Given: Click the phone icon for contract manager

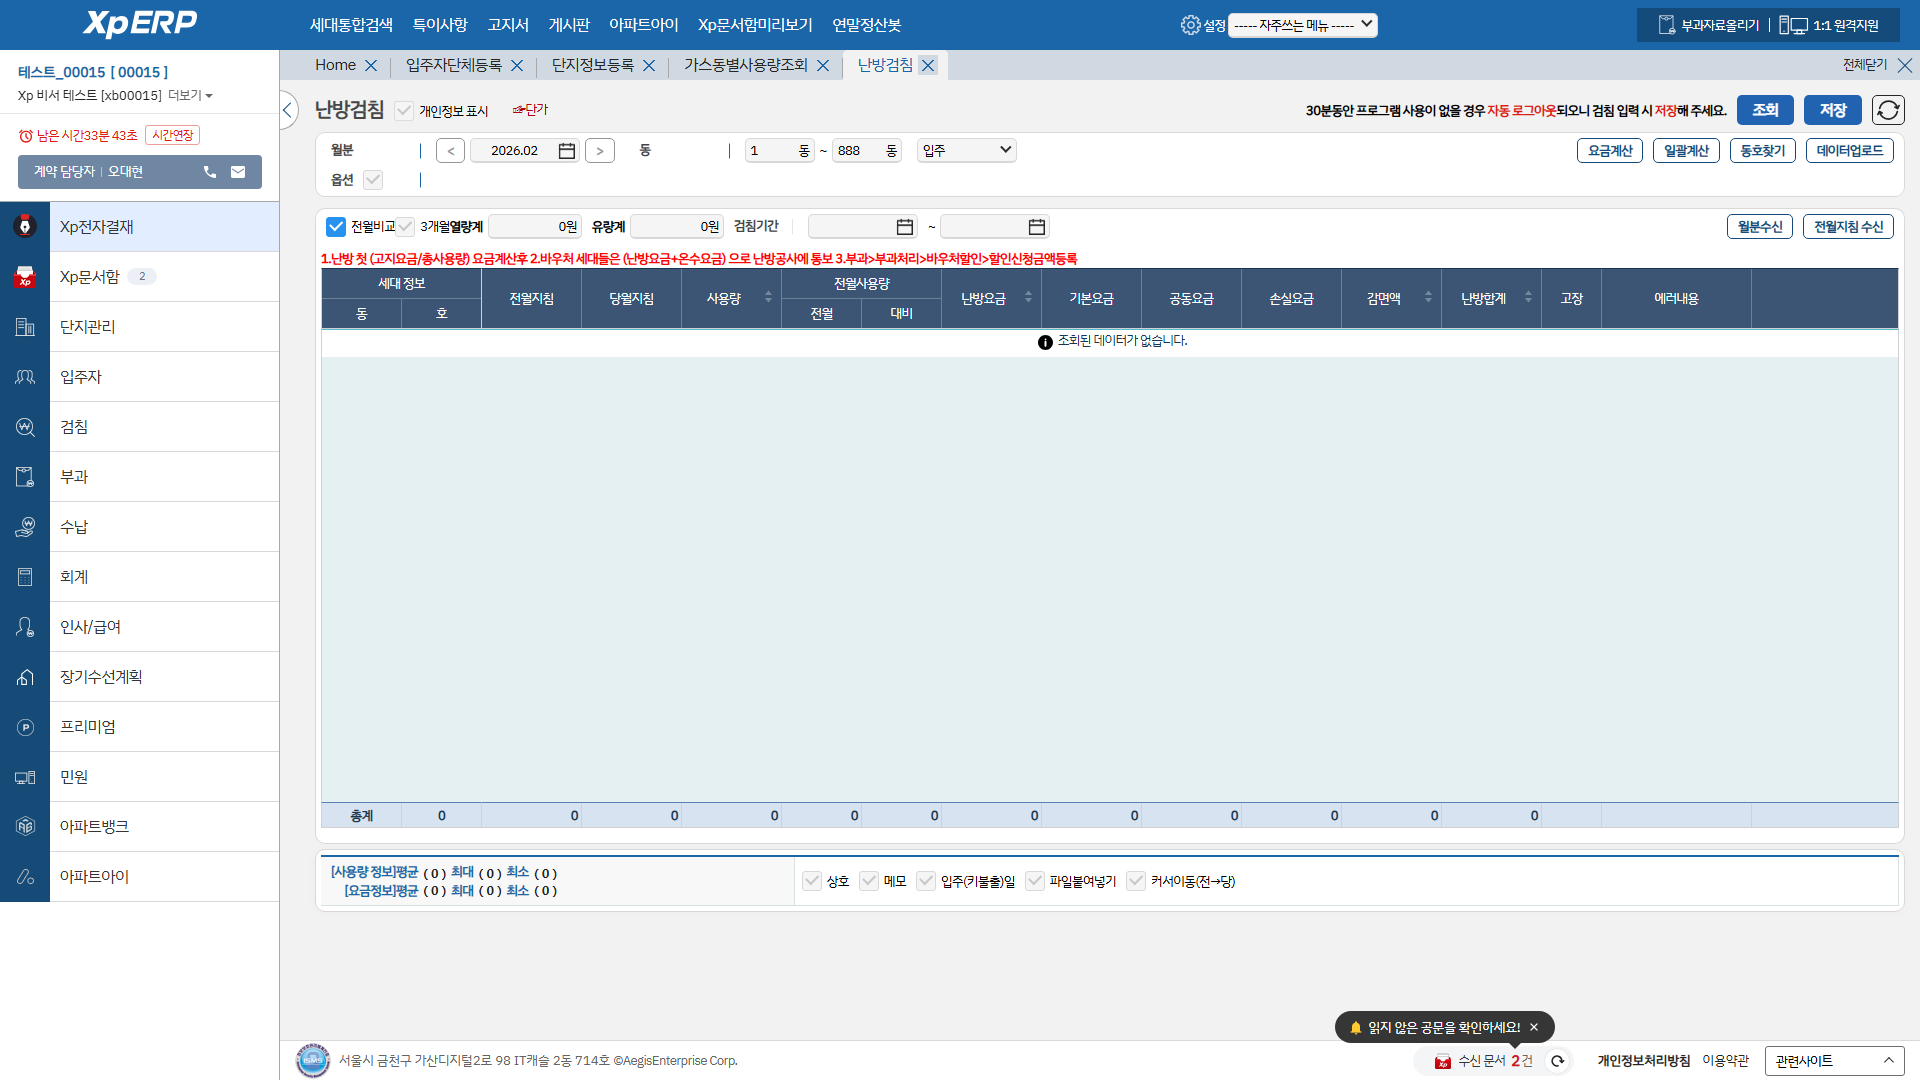Looking at the screenshot, I should pyautogui.click(x=210, y=172).
